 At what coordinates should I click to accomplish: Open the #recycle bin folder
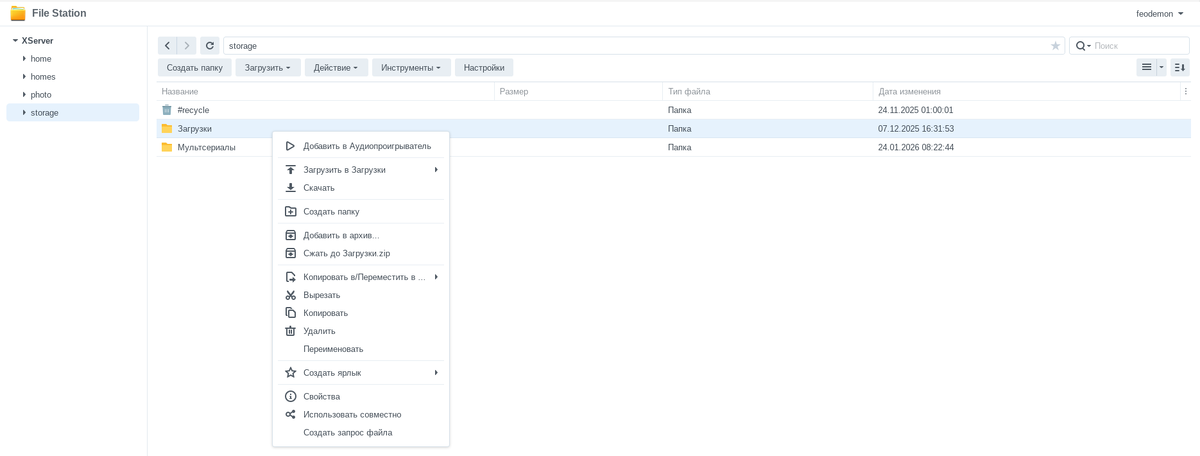[193, 110]
